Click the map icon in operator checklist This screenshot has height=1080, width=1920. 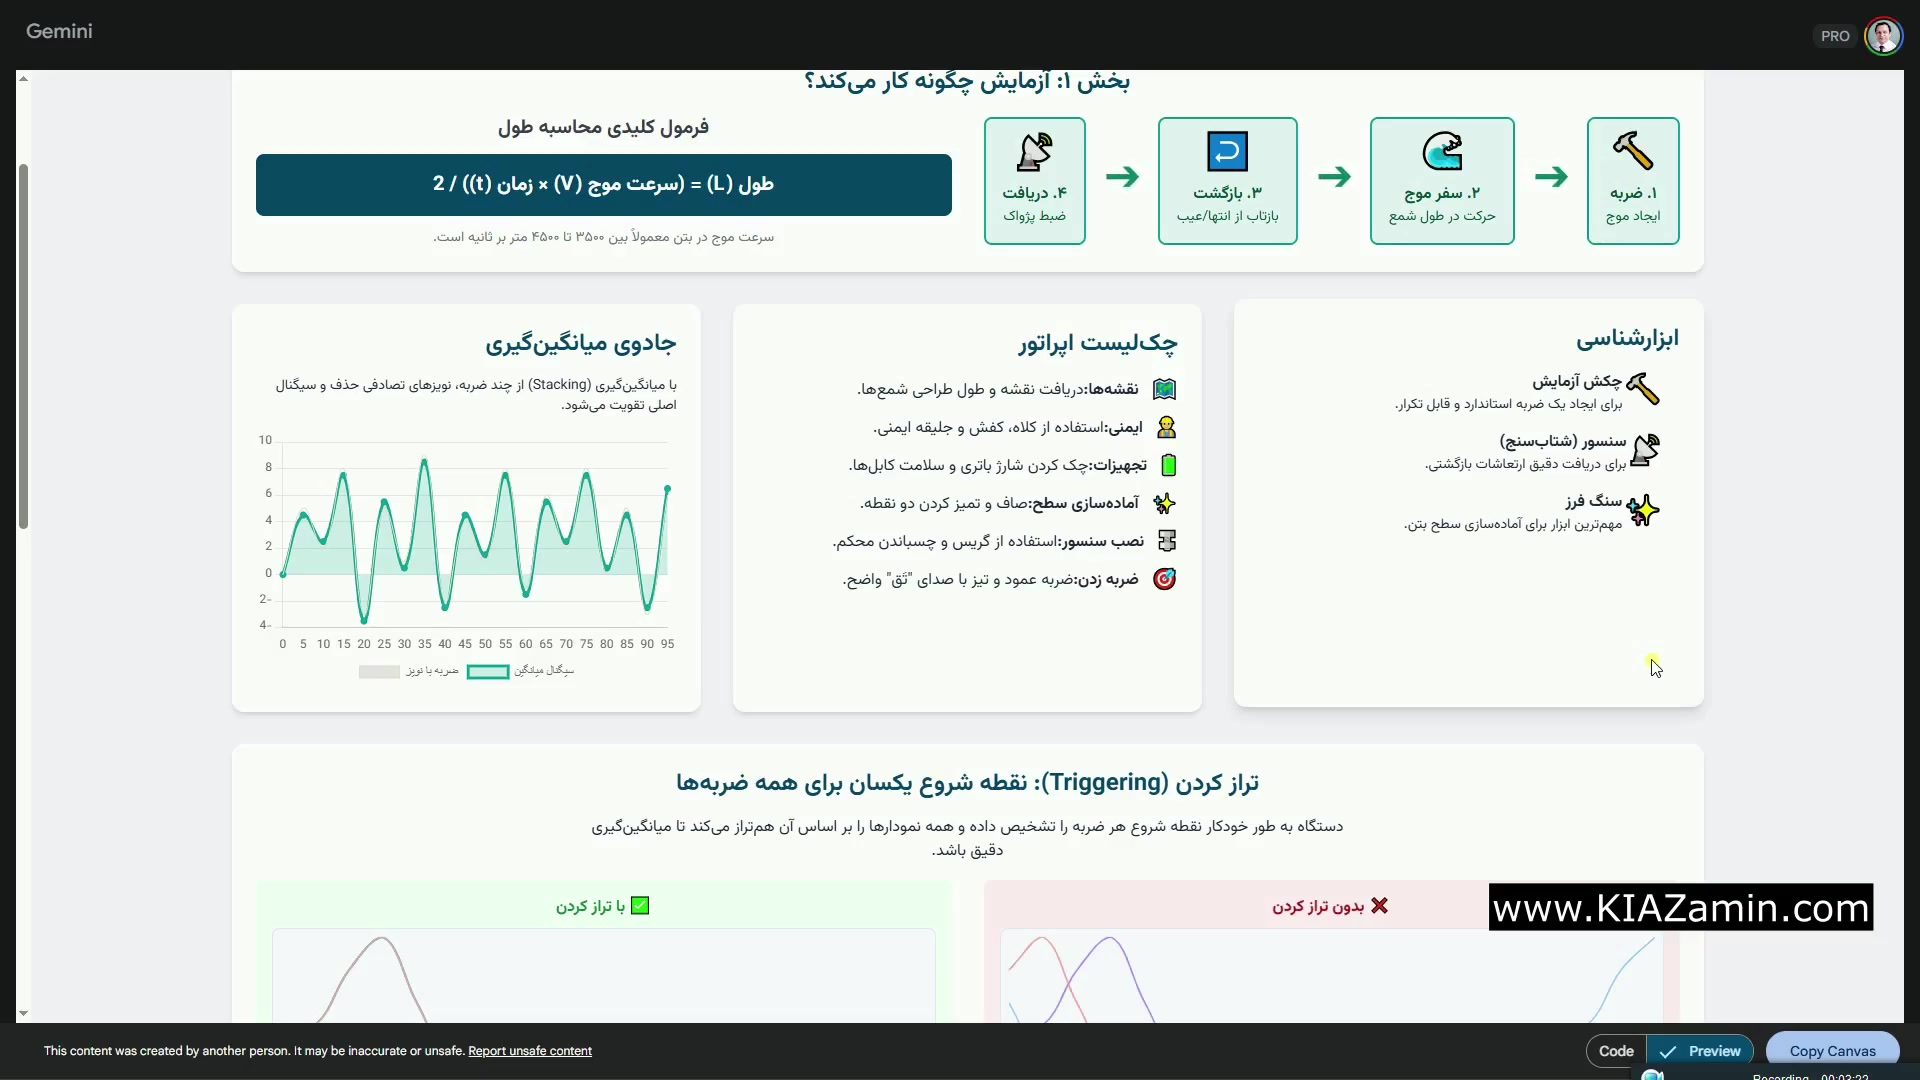[x=1164, y=389]
